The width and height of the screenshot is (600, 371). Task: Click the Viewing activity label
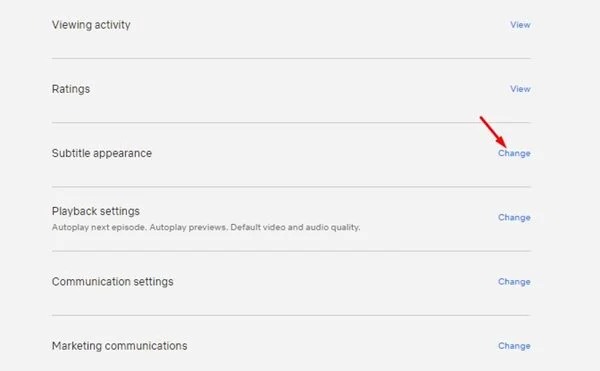click(91, 25)
